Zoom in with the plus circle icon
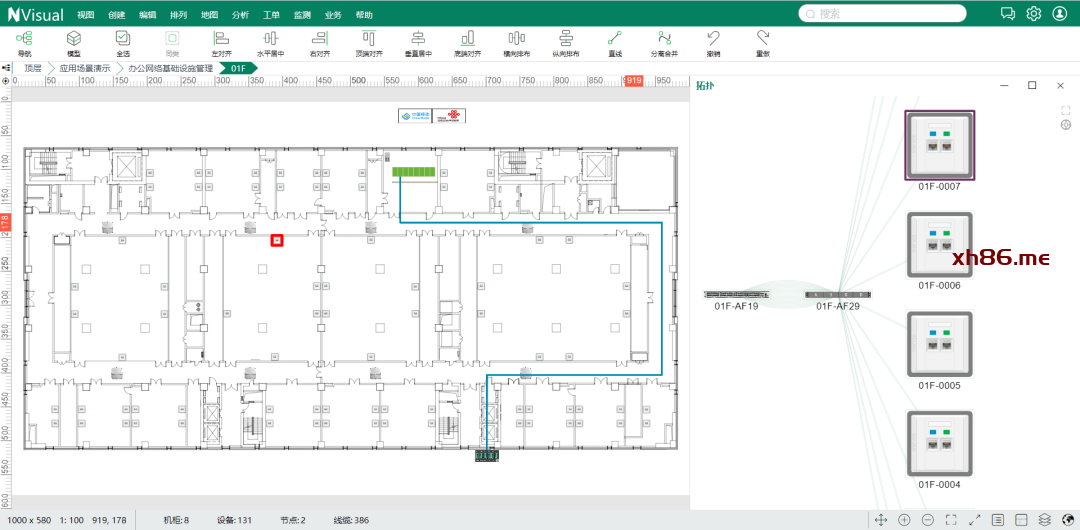The width and height of the screenshot is (1080, 530). click(x=904, y=520)
